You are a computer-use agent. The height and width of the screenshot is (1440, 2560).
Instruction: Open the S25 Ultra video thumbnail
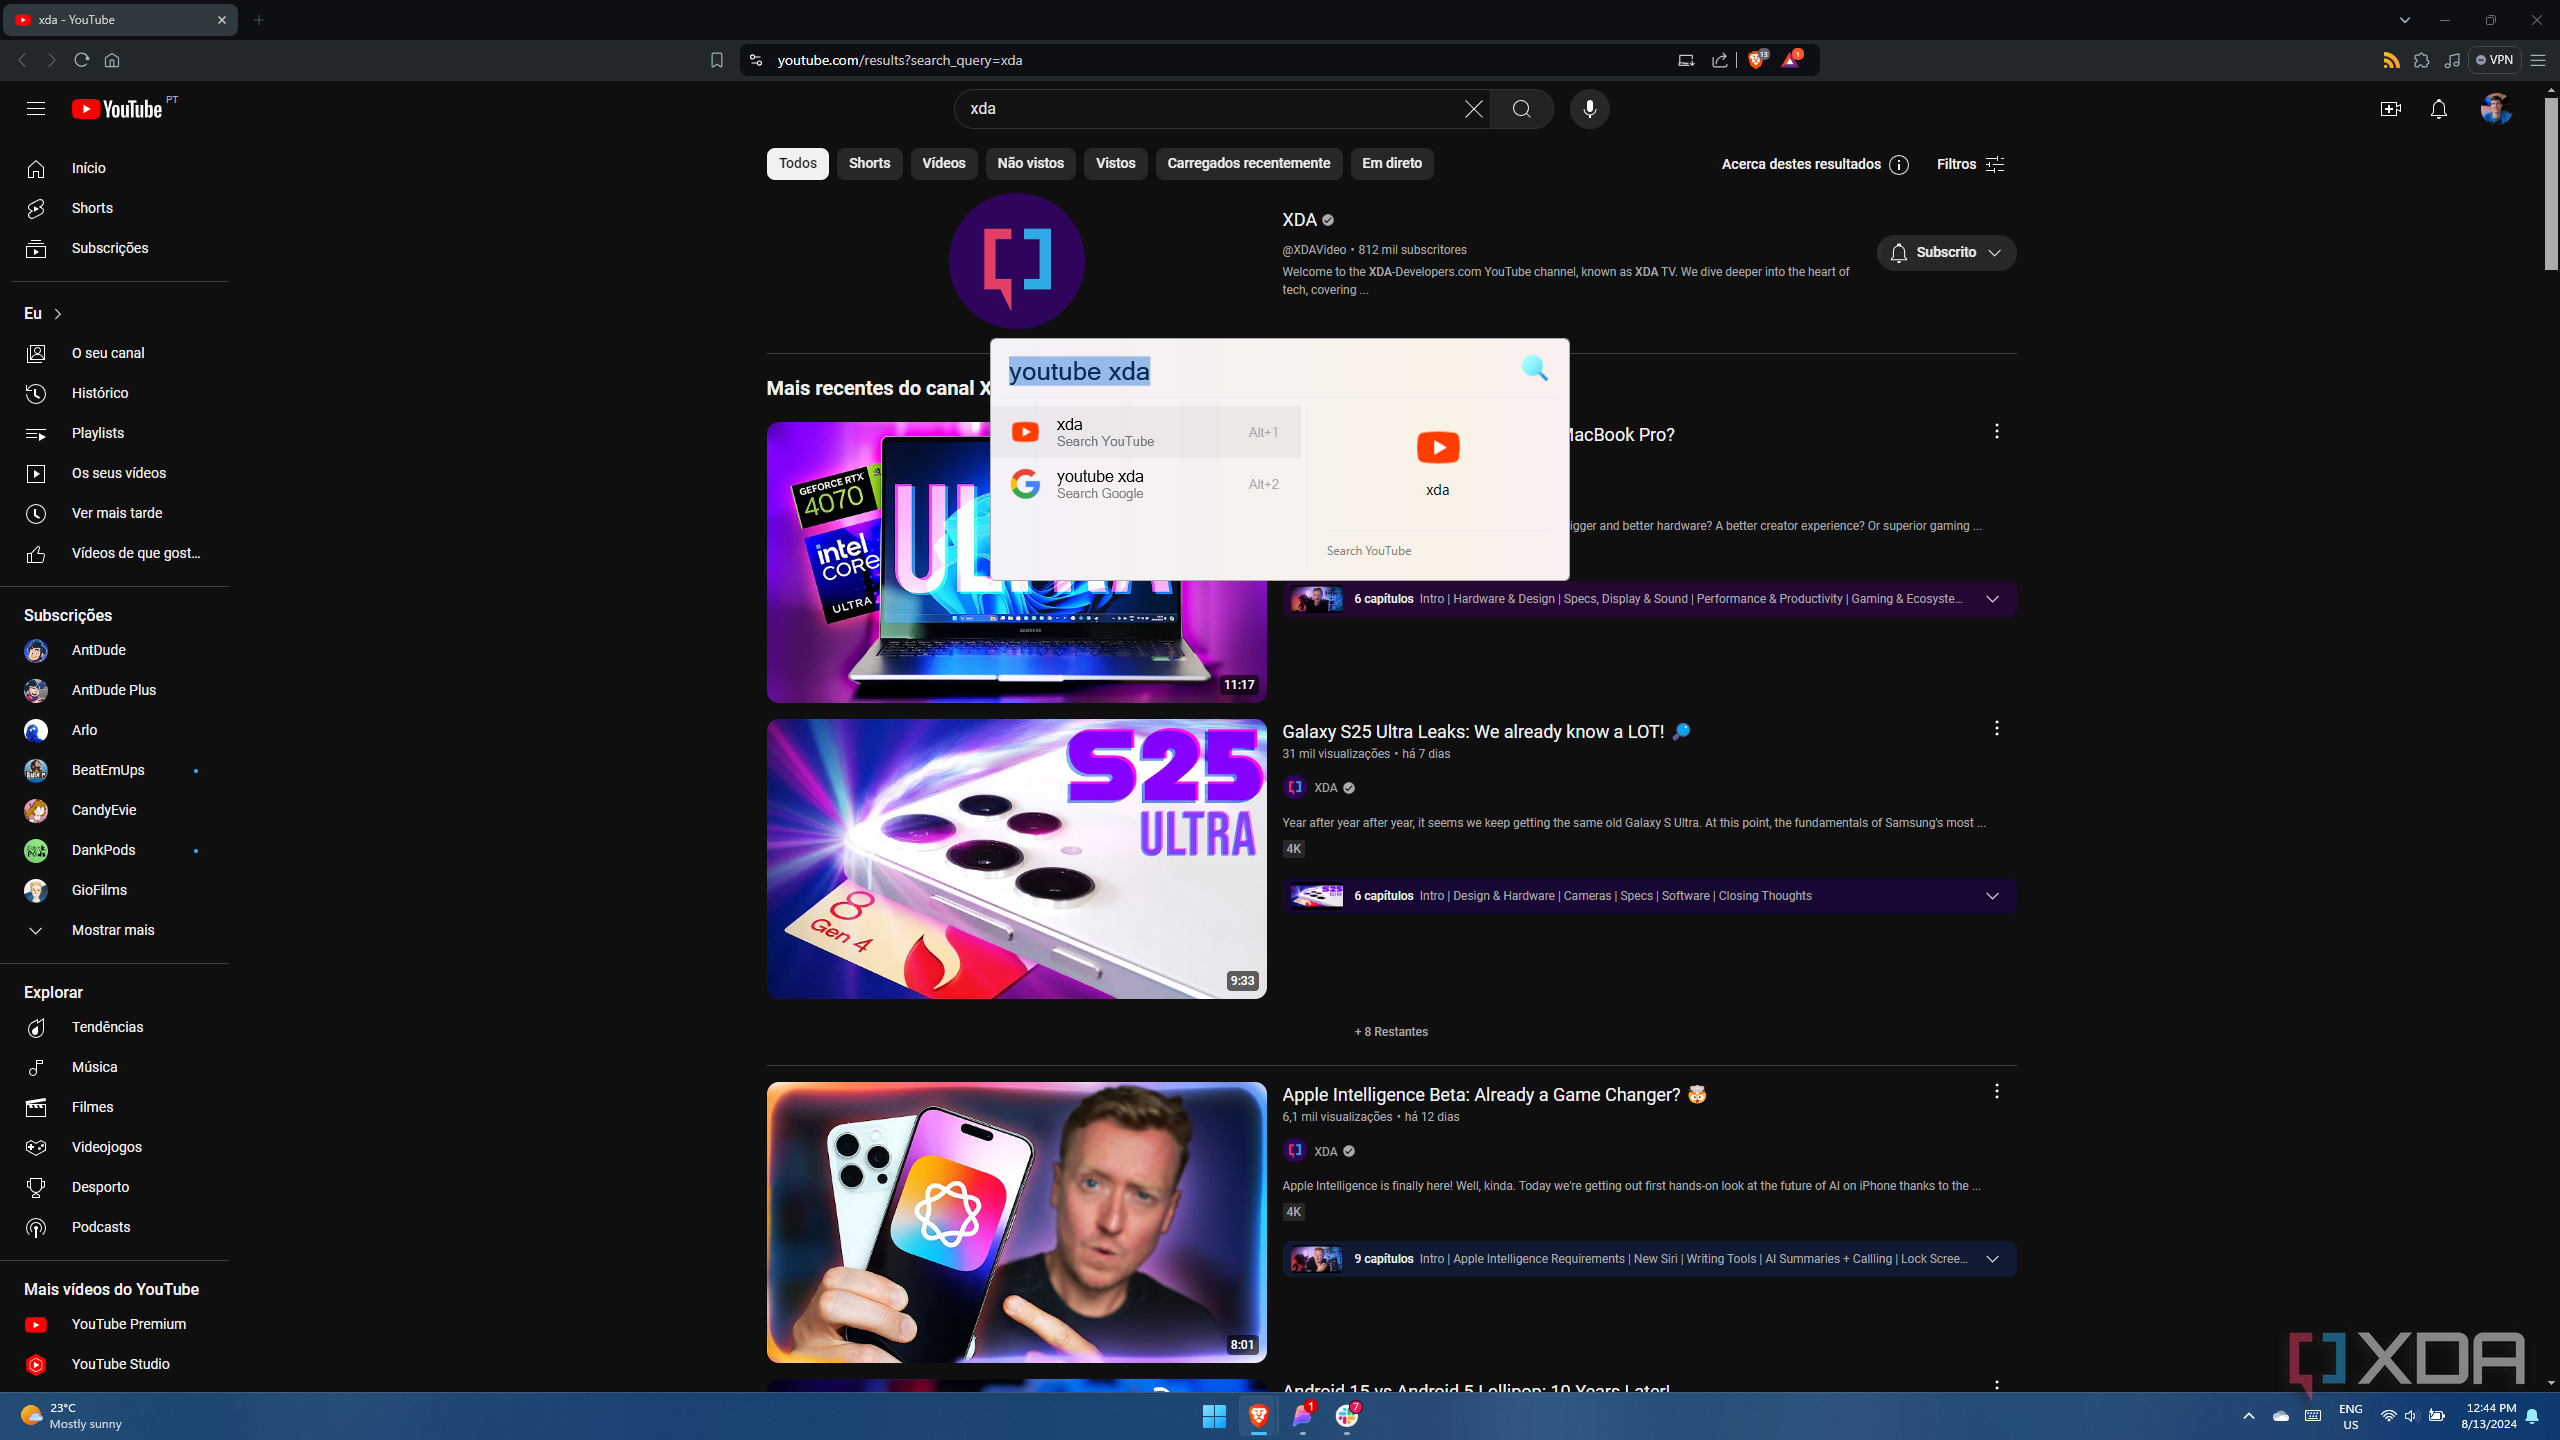pos(1016,859)
